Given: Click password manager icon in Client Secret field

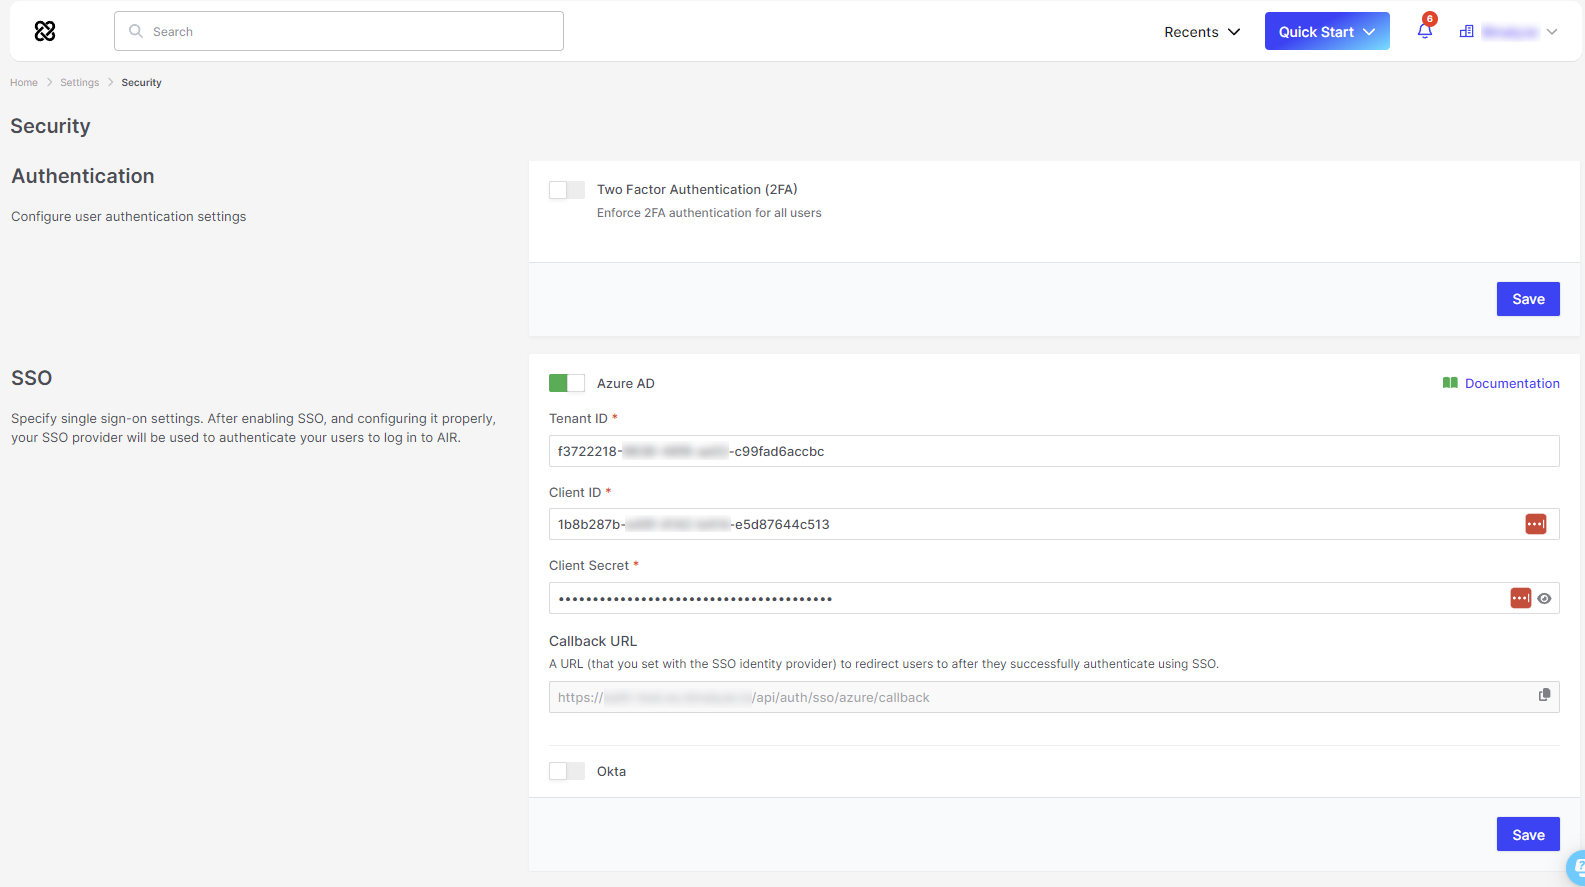Looking at the screenshot, I should [x=1520, y=598].
